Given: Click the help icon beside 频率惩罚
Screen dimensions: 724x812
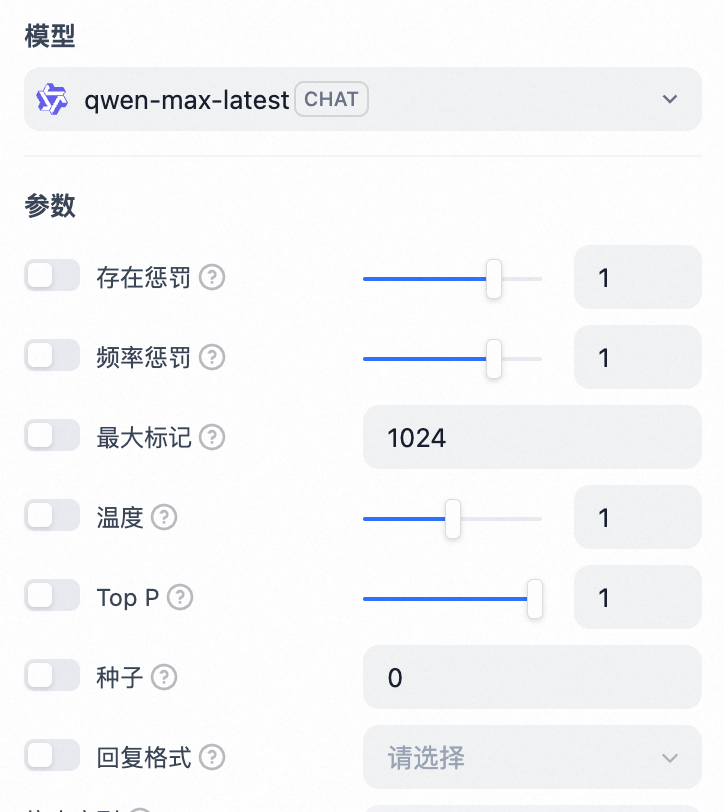Looking at the screenshot, I should [x=212, y=357].
